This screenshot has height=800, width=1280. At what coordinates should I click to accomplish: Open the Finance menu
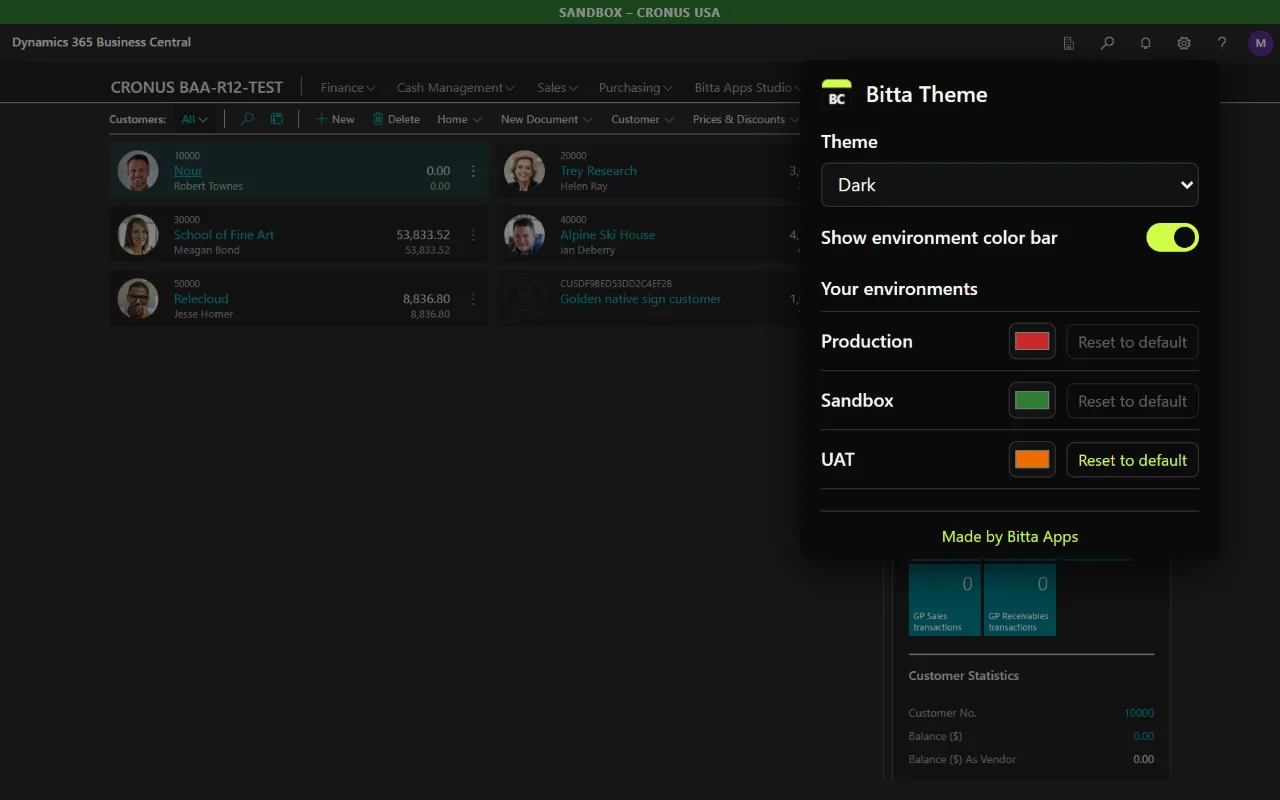[x=348, y=88]
